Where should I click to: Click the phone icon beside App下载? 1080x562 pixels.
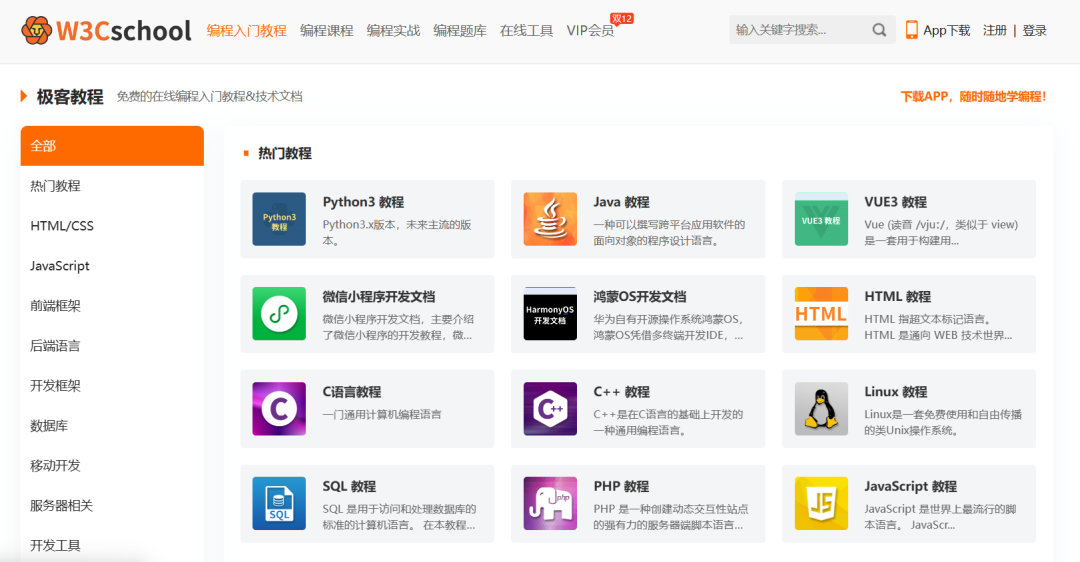(x=911, y=30)
